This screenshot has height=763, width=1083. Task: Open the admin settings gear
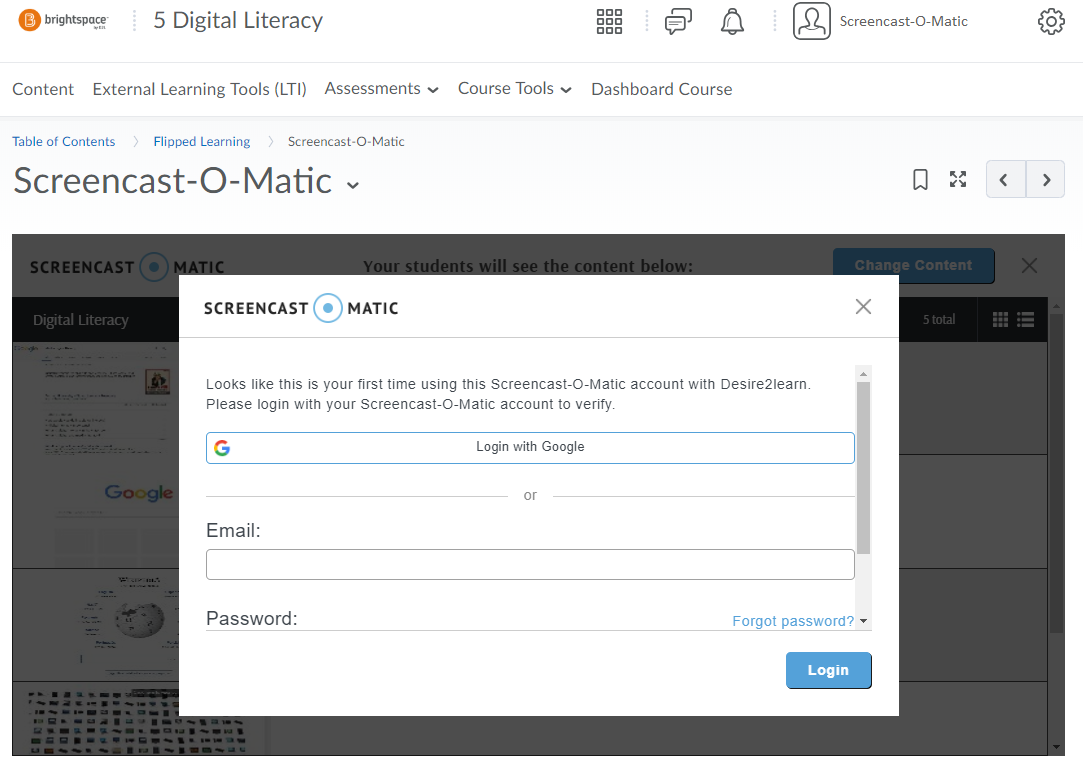coord(1051,21)
